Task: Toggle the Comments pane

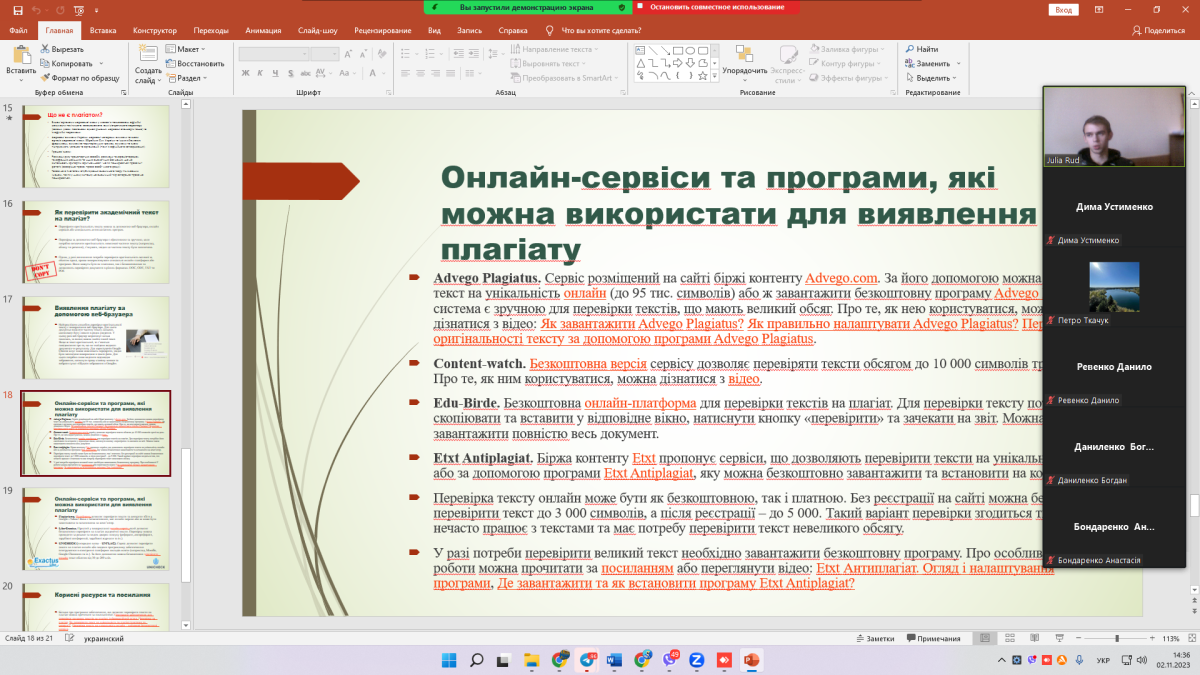Action: point(933,638)
